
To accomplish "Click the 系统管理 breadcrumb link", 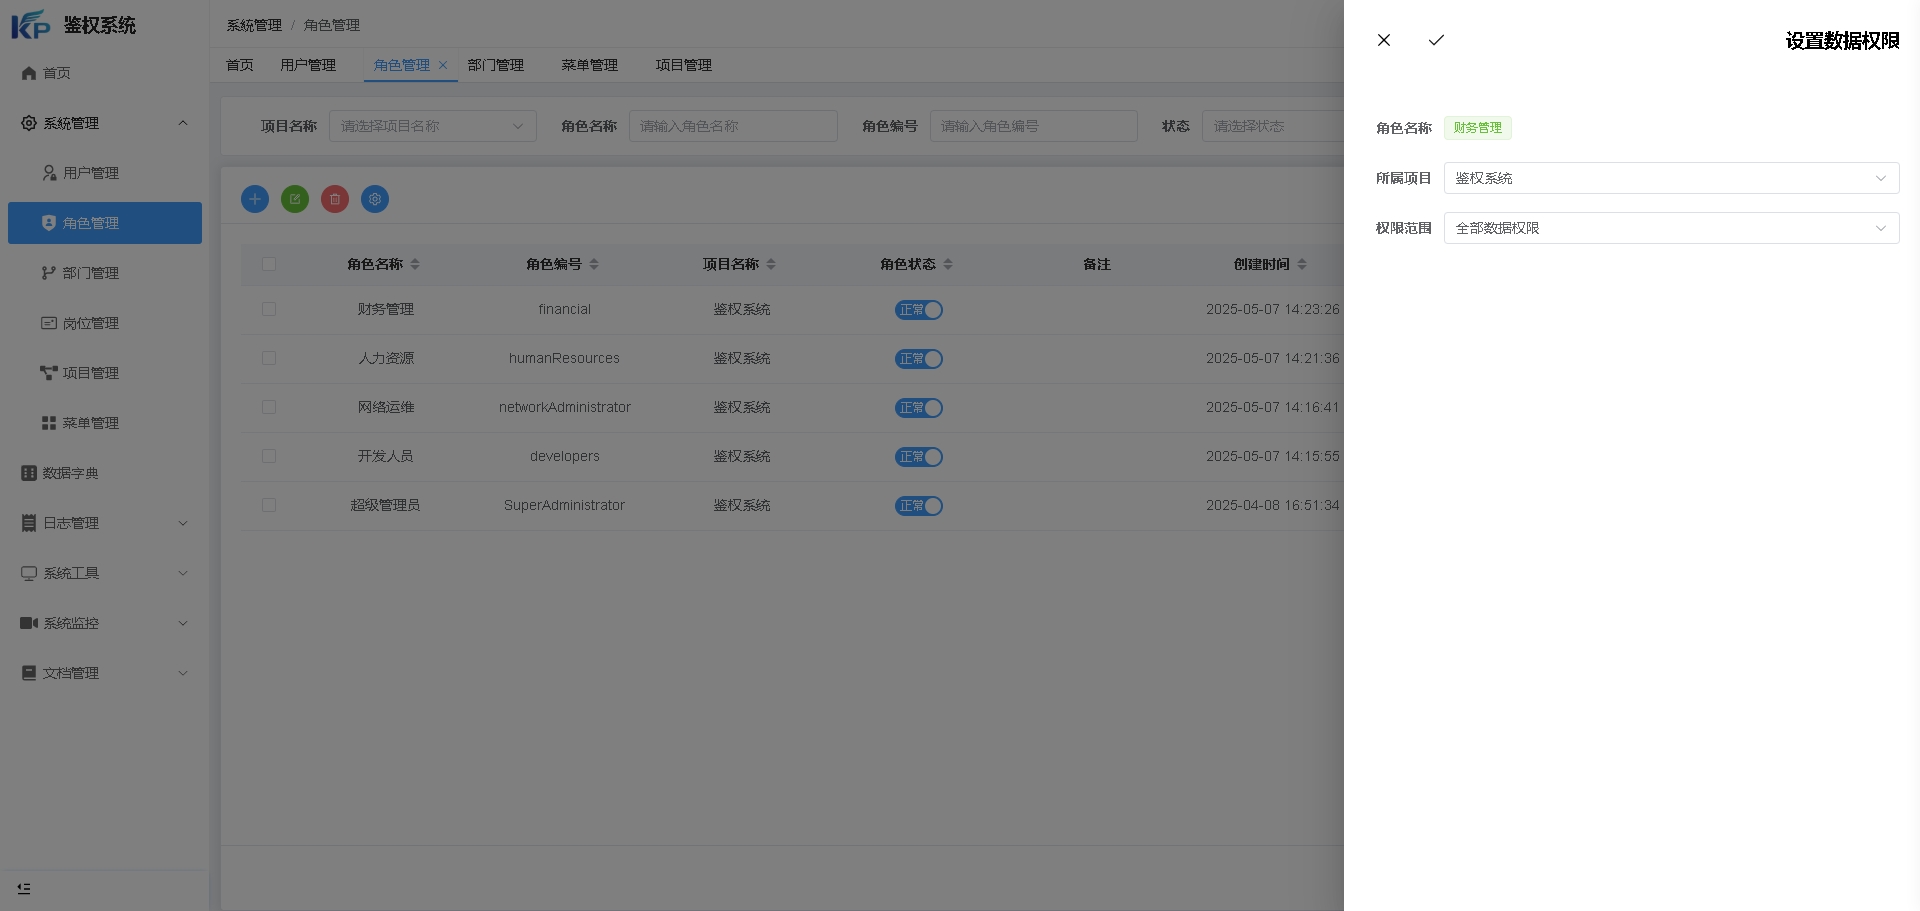I will (254, 25).
